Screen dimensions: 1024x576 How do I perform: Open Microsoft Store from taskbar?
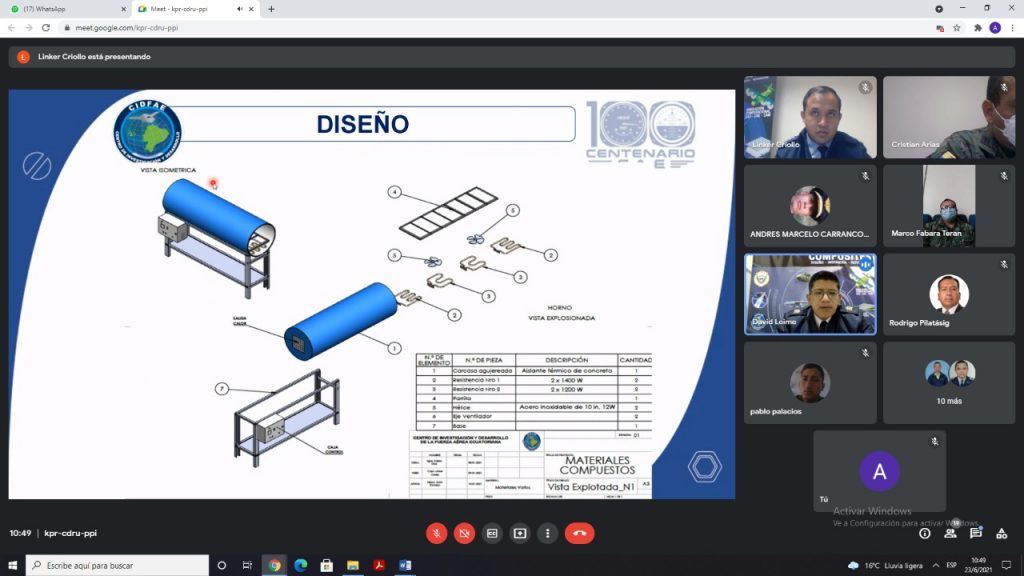pos(327,566)
